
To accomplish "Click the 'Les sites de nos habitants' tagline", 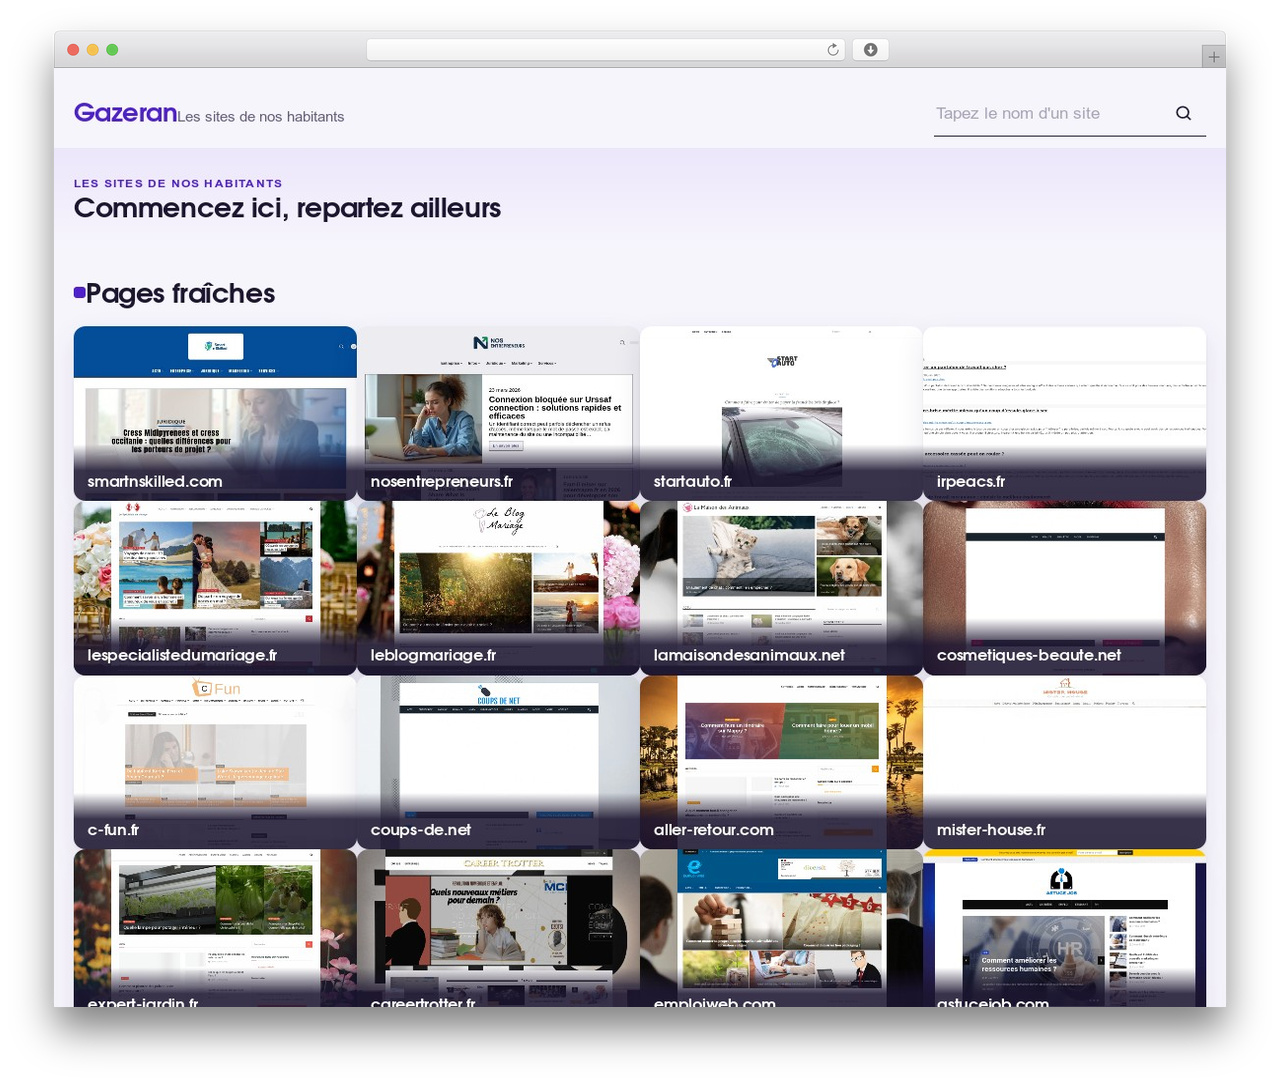I will pyautogui.click(x=261, y=117).
